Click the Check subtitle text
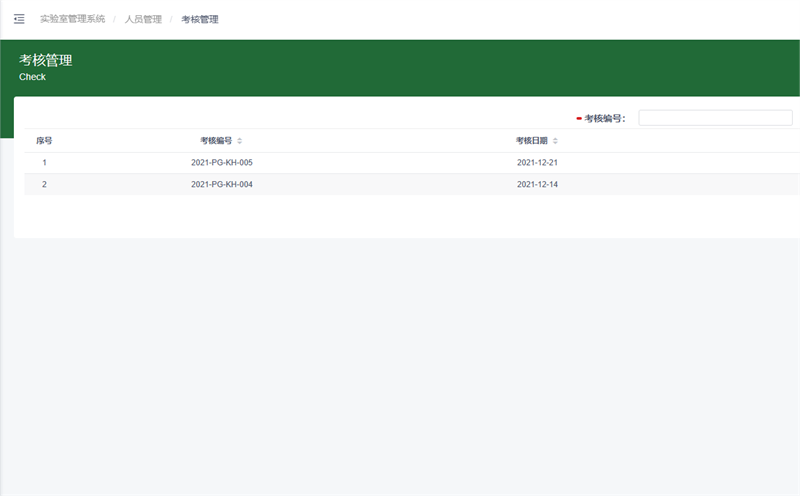Image resolution: width=800 pixels, height=496 pixels. [x=32, y=77]
